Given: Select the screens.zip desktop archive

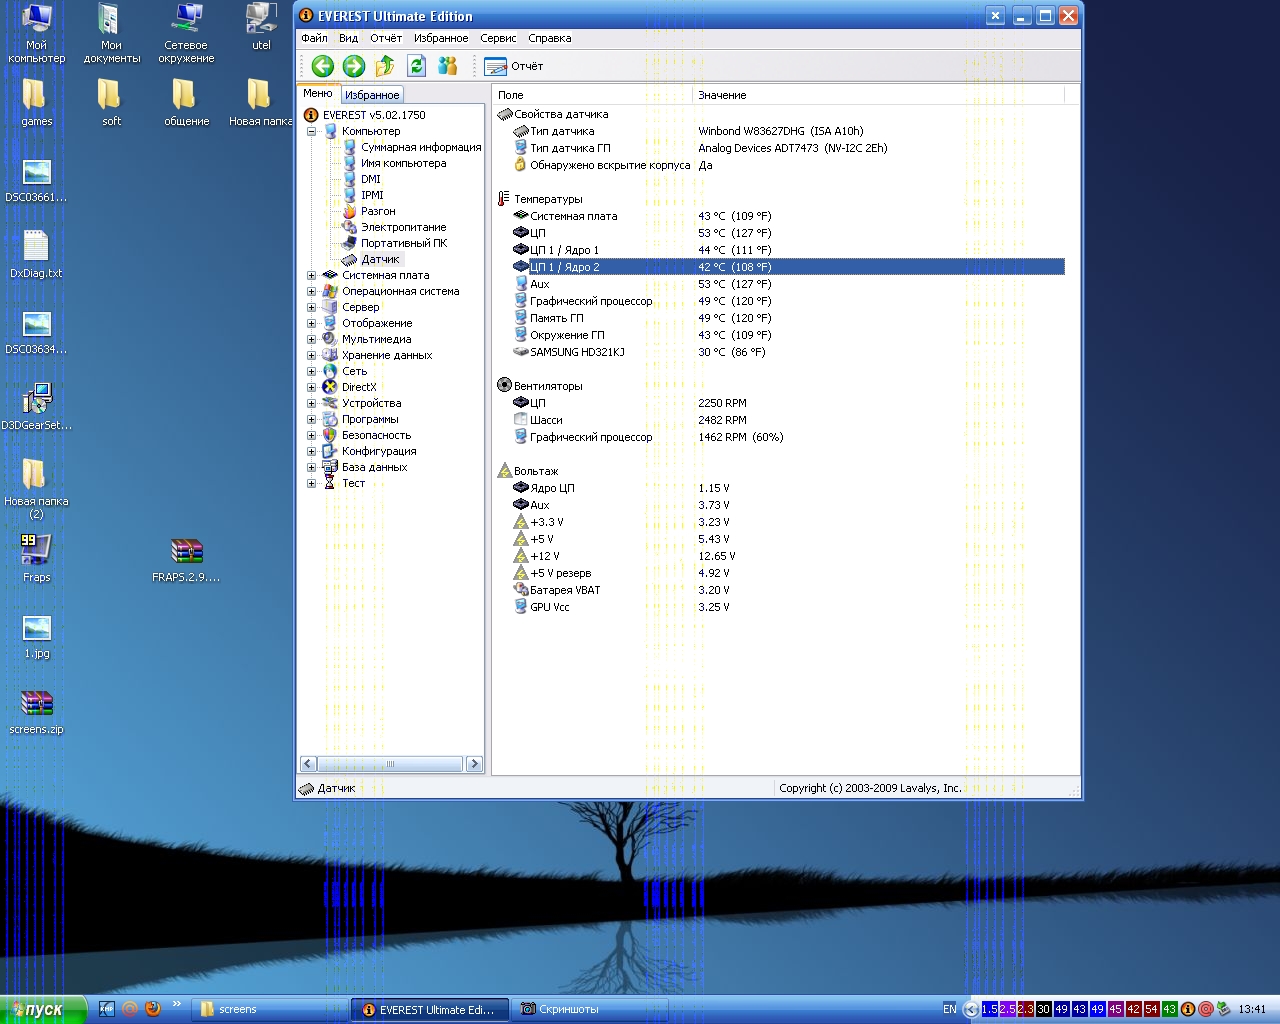Looking at the screenshot, I should [x=36, y=710].
